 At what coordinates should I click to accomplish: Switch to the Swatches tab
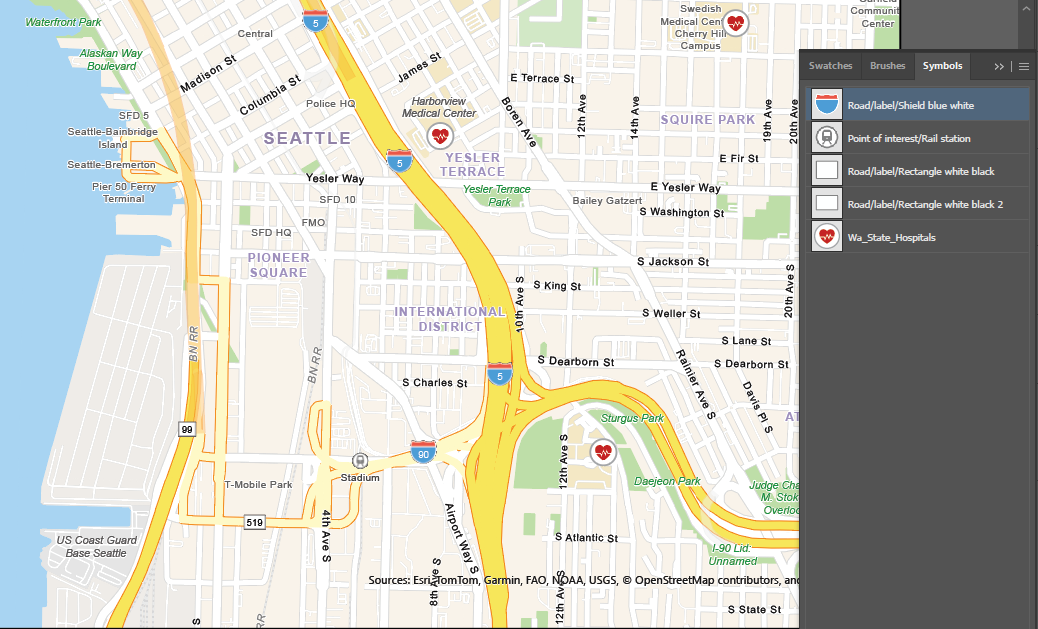tap(830, 66)
